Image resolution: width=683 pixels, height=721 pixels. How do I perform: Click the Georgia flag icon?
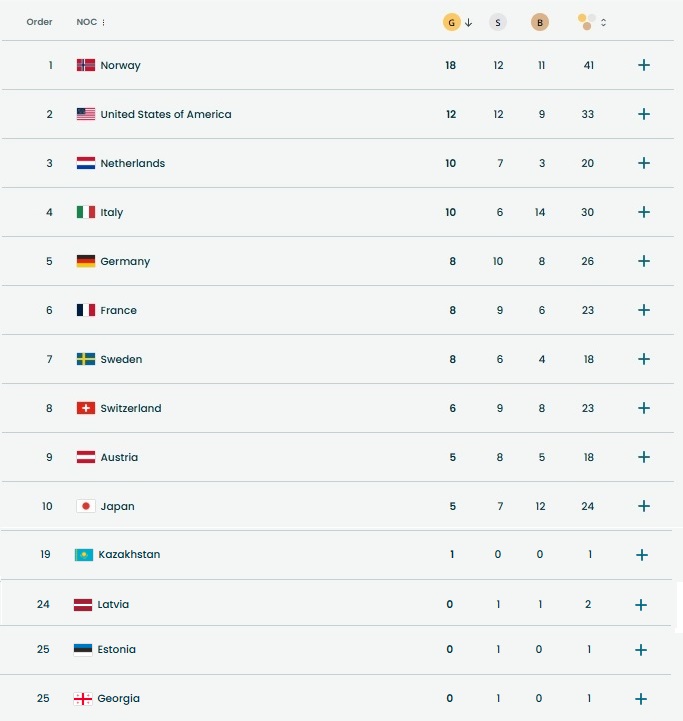click(83, 699)
